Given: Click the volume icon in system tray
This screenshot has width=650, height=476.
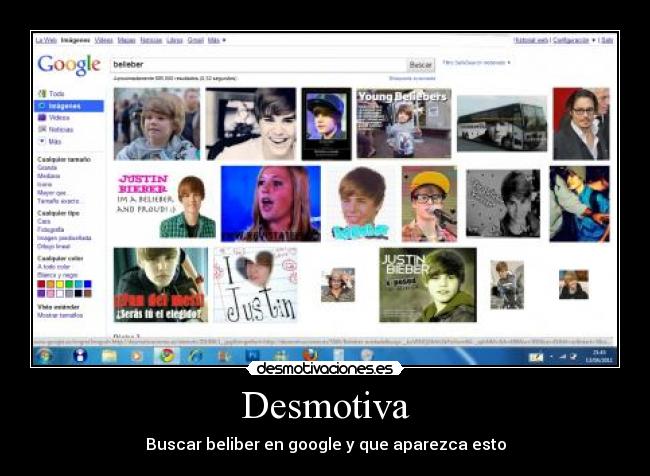Looking at the screenshot, I should (x=573, y=356).
